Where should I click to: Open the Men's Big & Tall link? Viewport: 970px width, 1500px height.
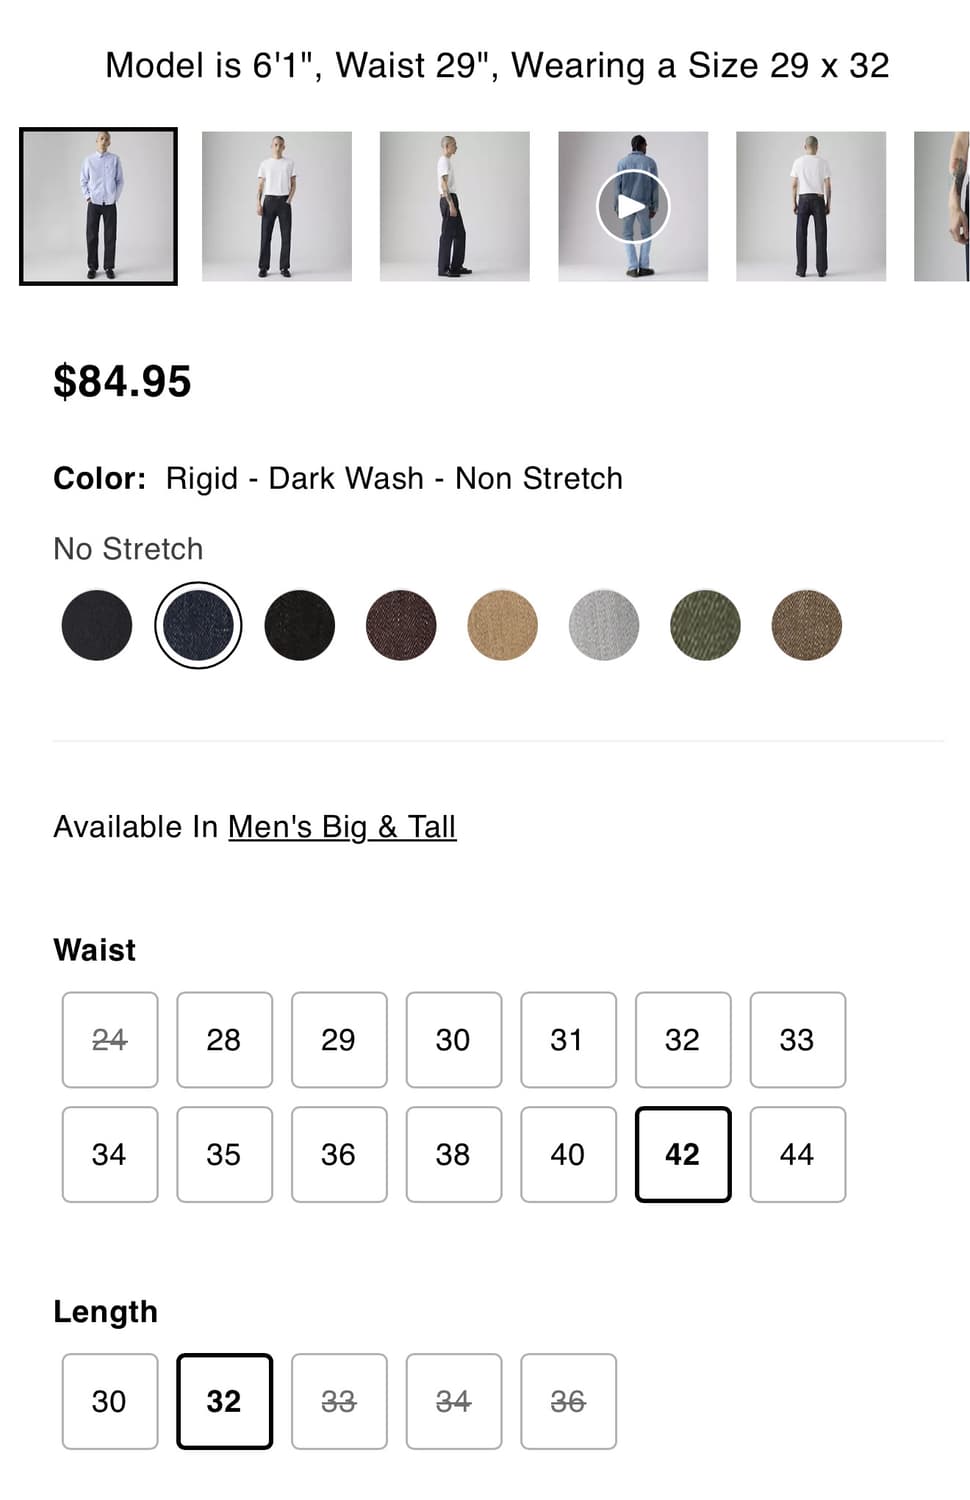(x=342, y=827)
